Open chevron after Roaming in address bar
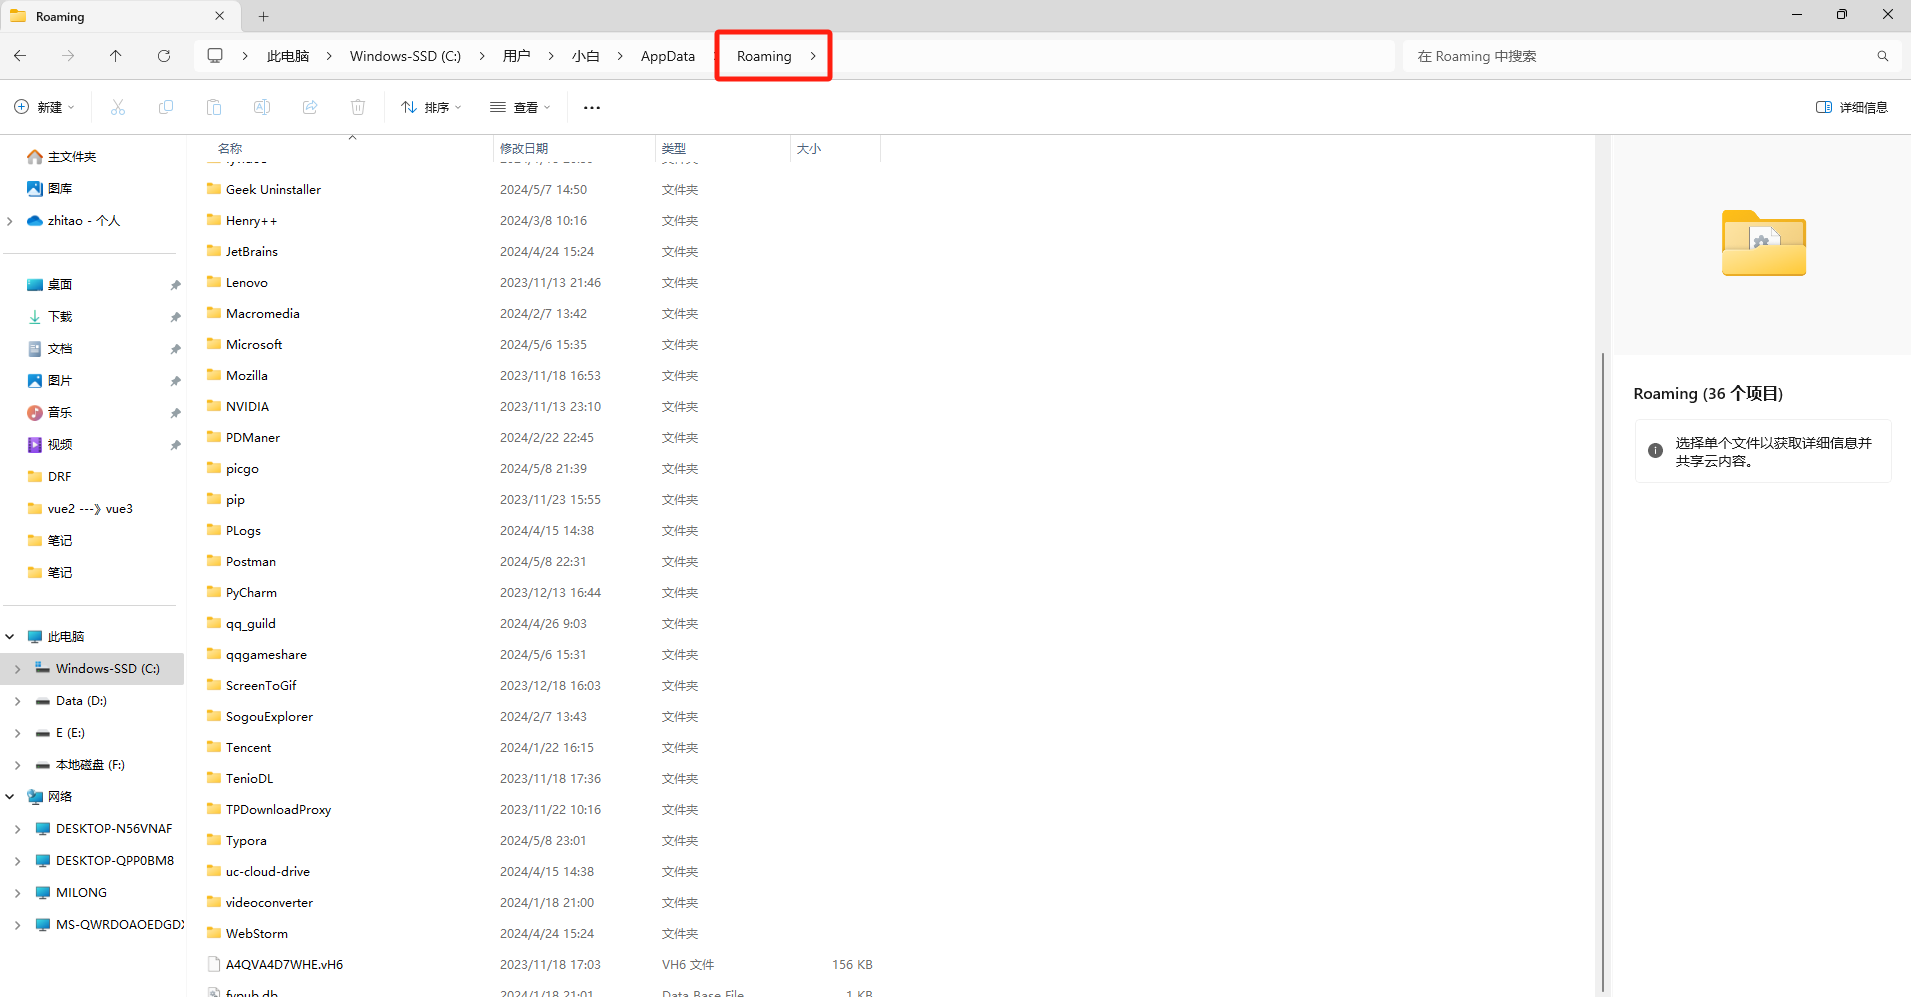The image size is (1911, 997). [813, 56]
